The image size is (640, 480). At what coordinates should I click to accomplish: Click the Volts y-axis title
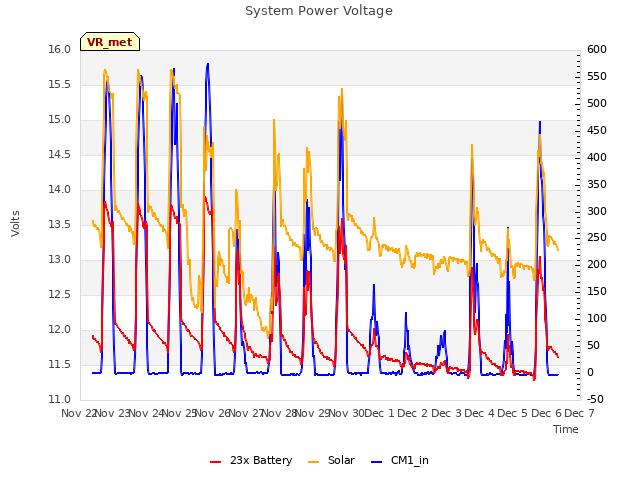[x=16, y=223]
